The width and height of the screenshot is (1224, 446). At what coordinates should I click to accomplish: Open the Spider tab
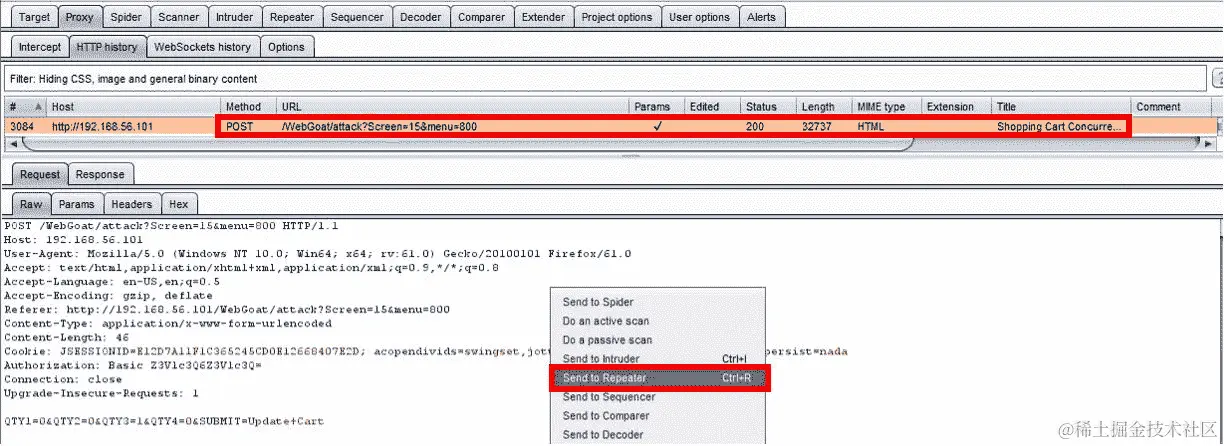126,16
